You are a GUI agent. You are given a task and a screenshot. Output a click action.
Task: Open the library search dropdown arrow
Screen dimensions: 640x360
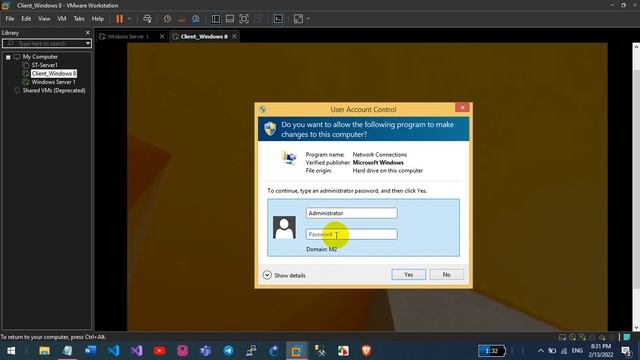(x=88, y=43)
